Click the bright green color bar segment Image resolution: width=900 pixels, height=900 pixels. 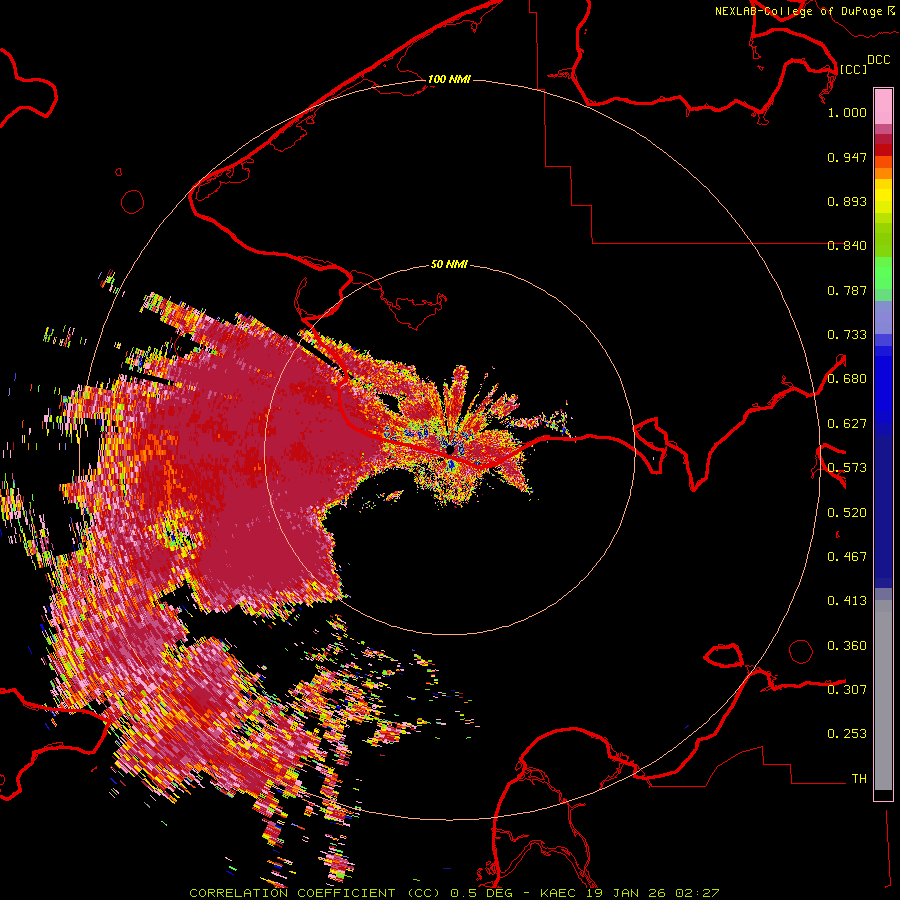click(x=883, y=273)
